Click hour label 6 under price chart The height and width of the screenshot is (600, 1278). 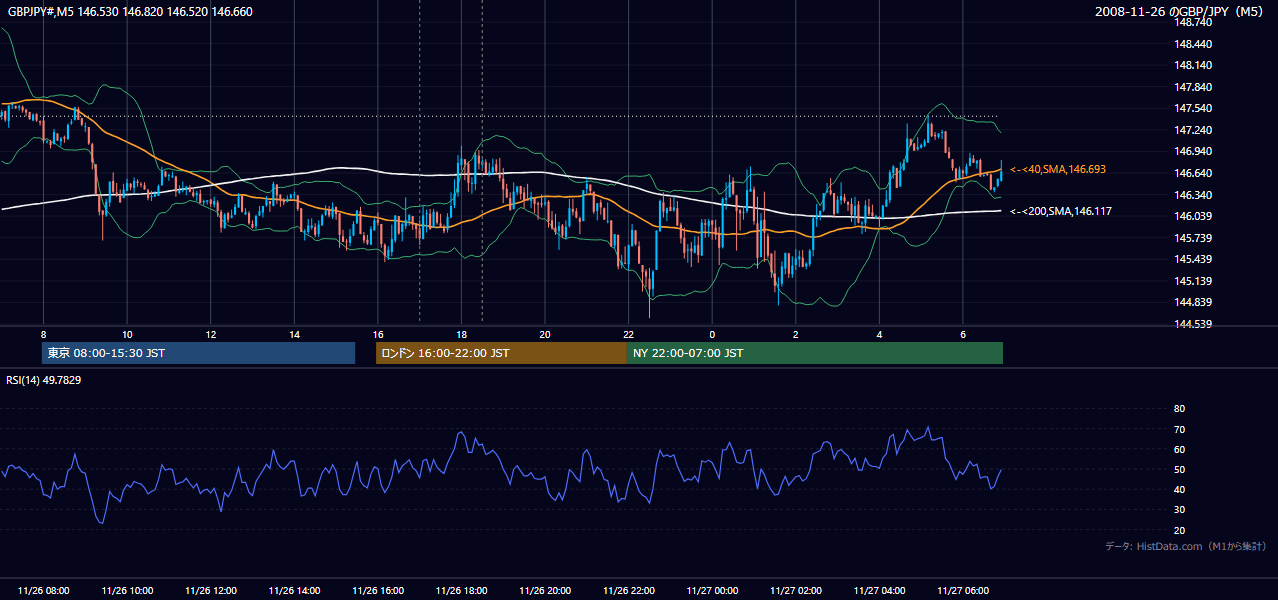963,334
